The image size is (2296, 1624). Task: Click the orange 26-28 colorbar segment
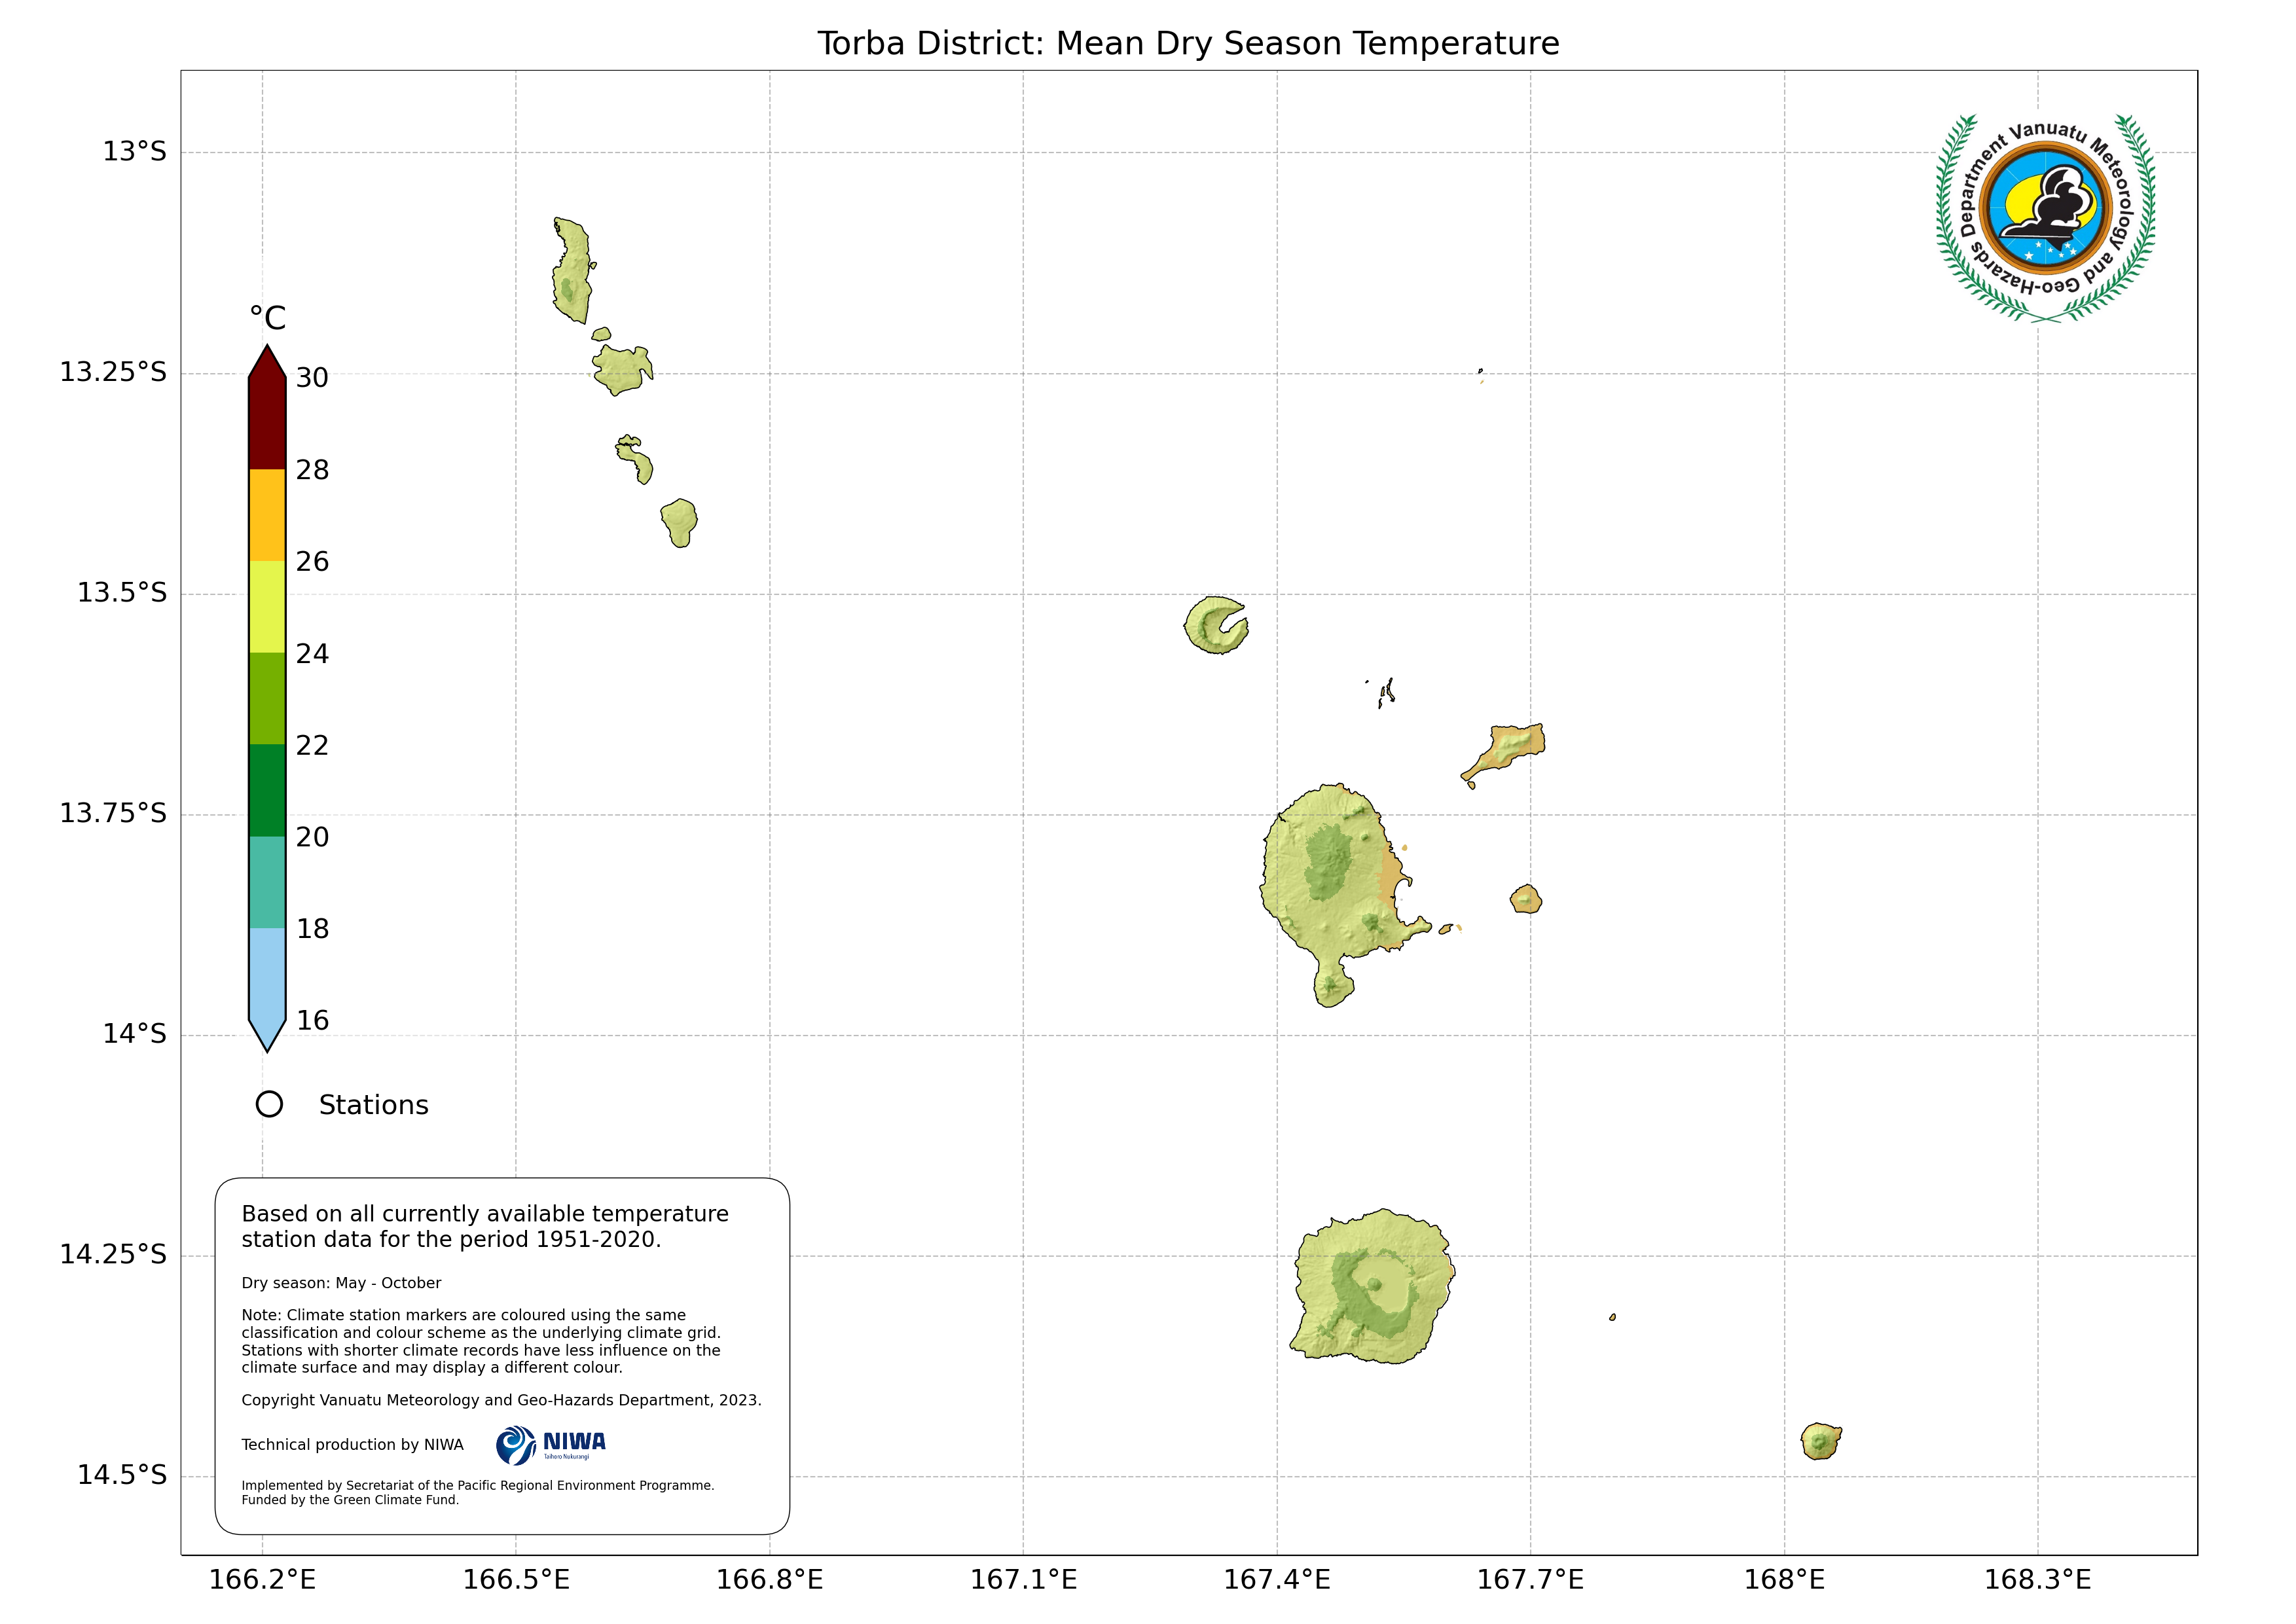[x=267, y=515]
